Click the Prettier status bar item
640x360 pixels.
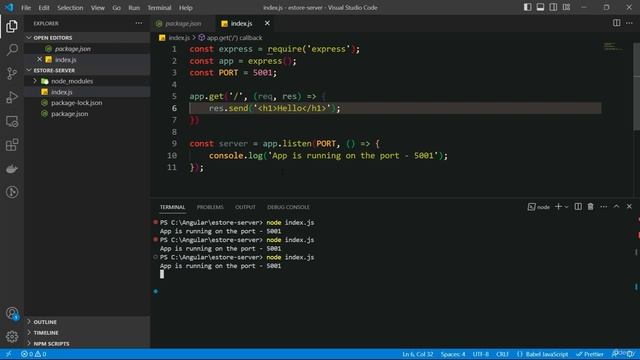(x=589, y=354)
